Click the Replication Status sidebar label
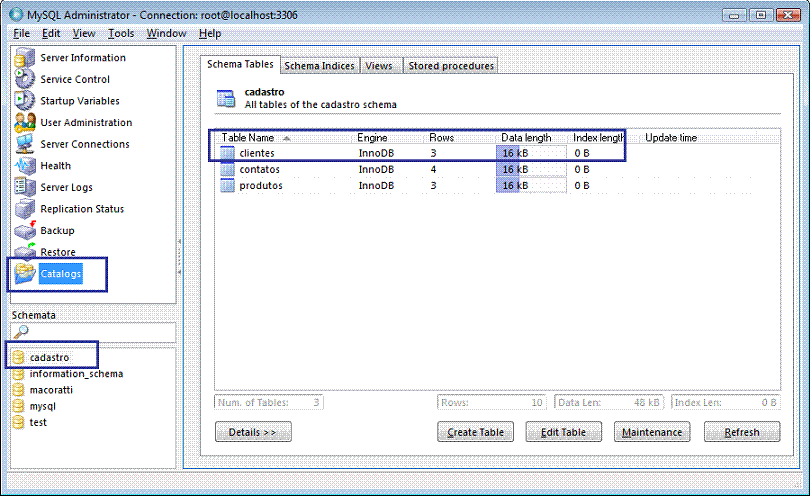This screenshot has width=811, height=496. tap(82, 208)
